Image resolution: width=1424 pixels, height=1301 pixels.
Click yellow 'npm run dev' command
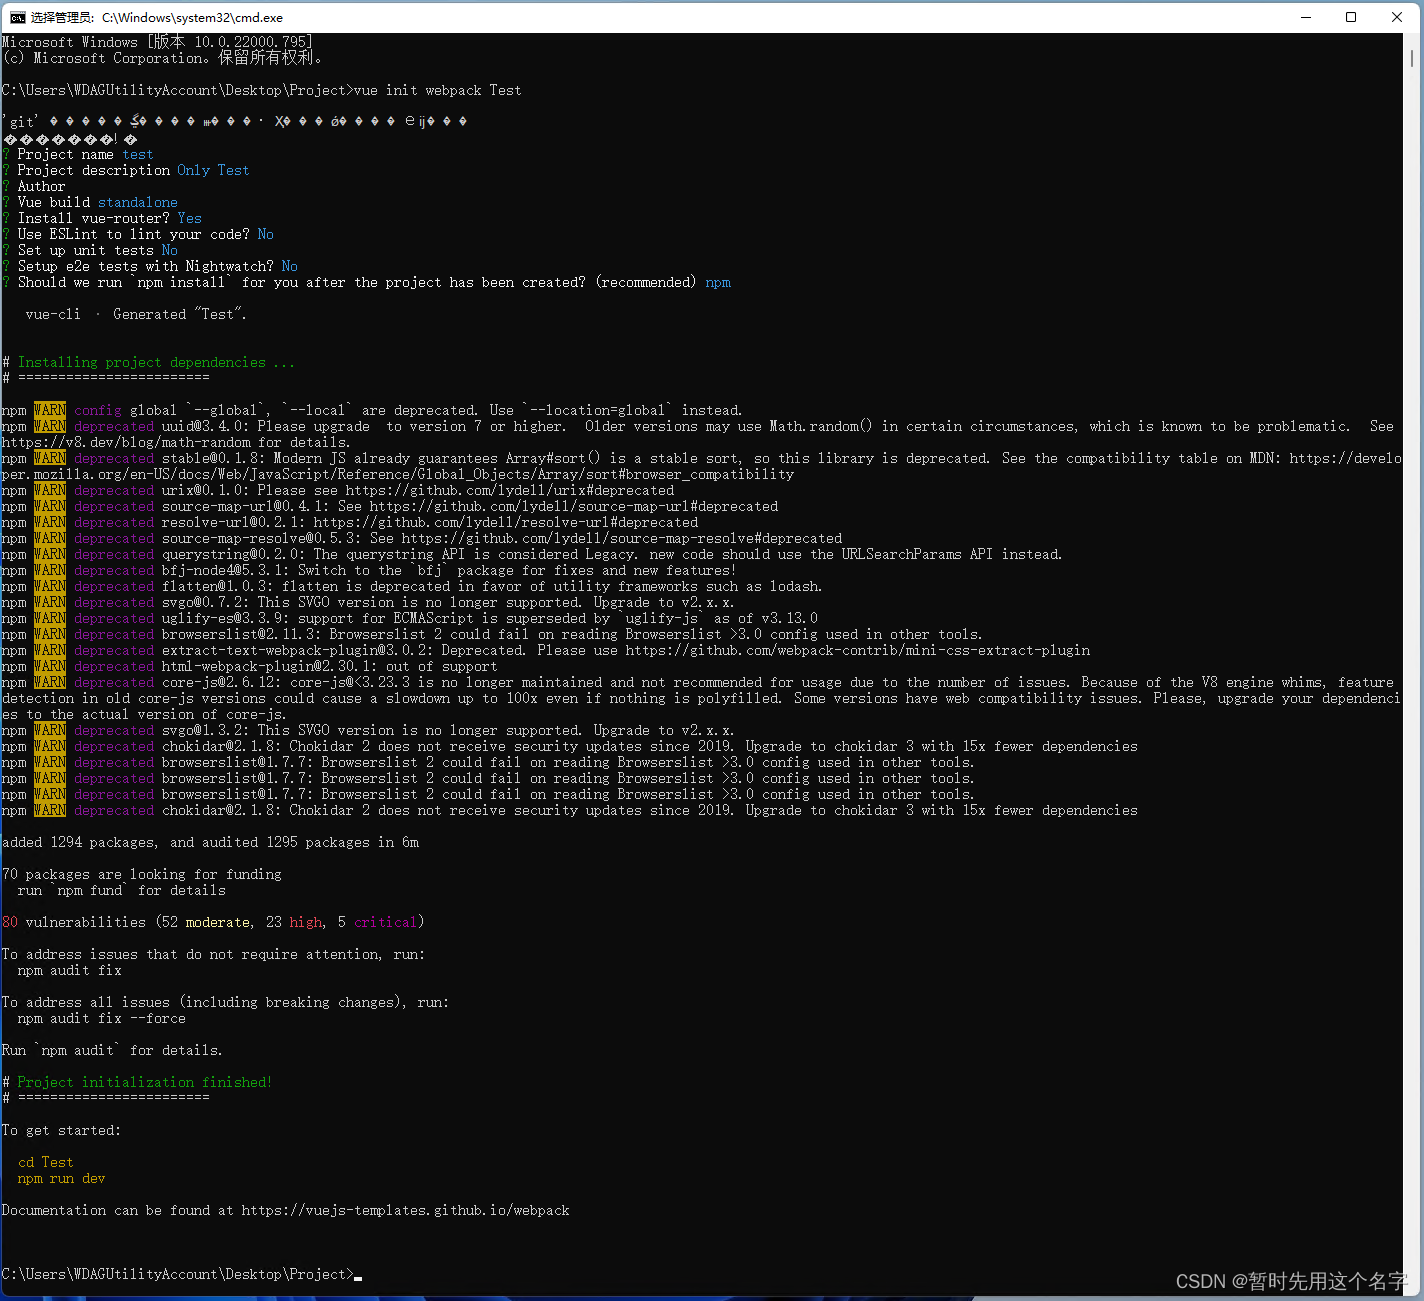click(x=61, y=1178)
